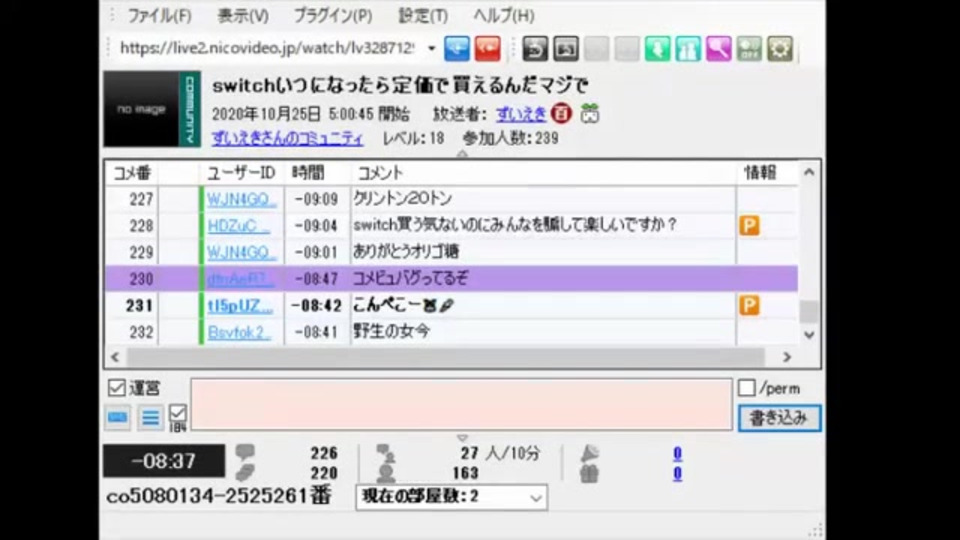The height and width of the screenshot is (540, 960).
Task: Click the comment count speech bubble icon
Action: pos(245,452)
